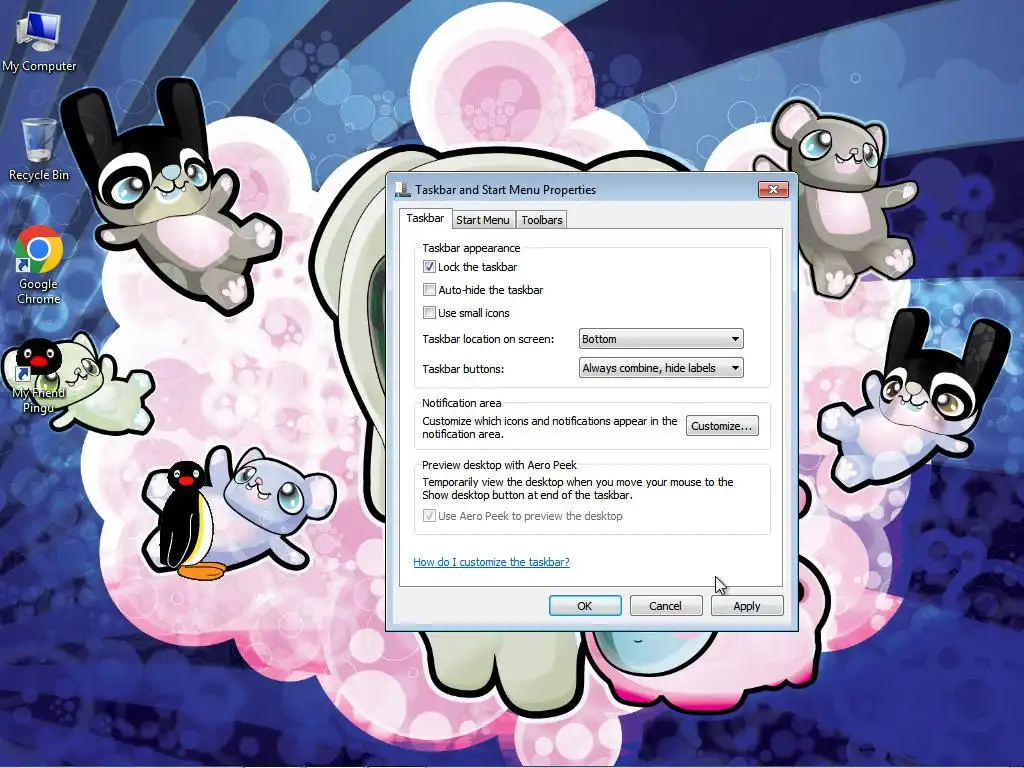1024x768 pixels.
Task: Click the 'Taskbar buttons:' label
Action: (463, 369)
